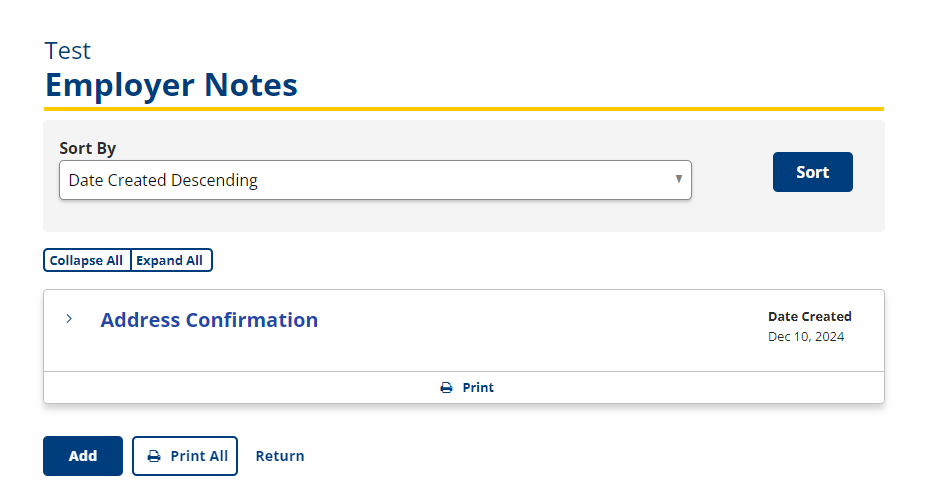
Task: Click the Print text under Address Confirmation
Action: (478, 387)
